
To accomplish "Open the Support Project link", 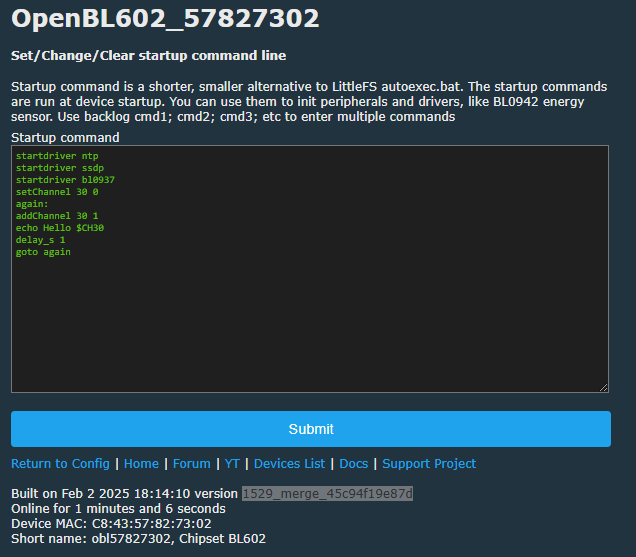I will pyautogui.click(x=429, y=463).
